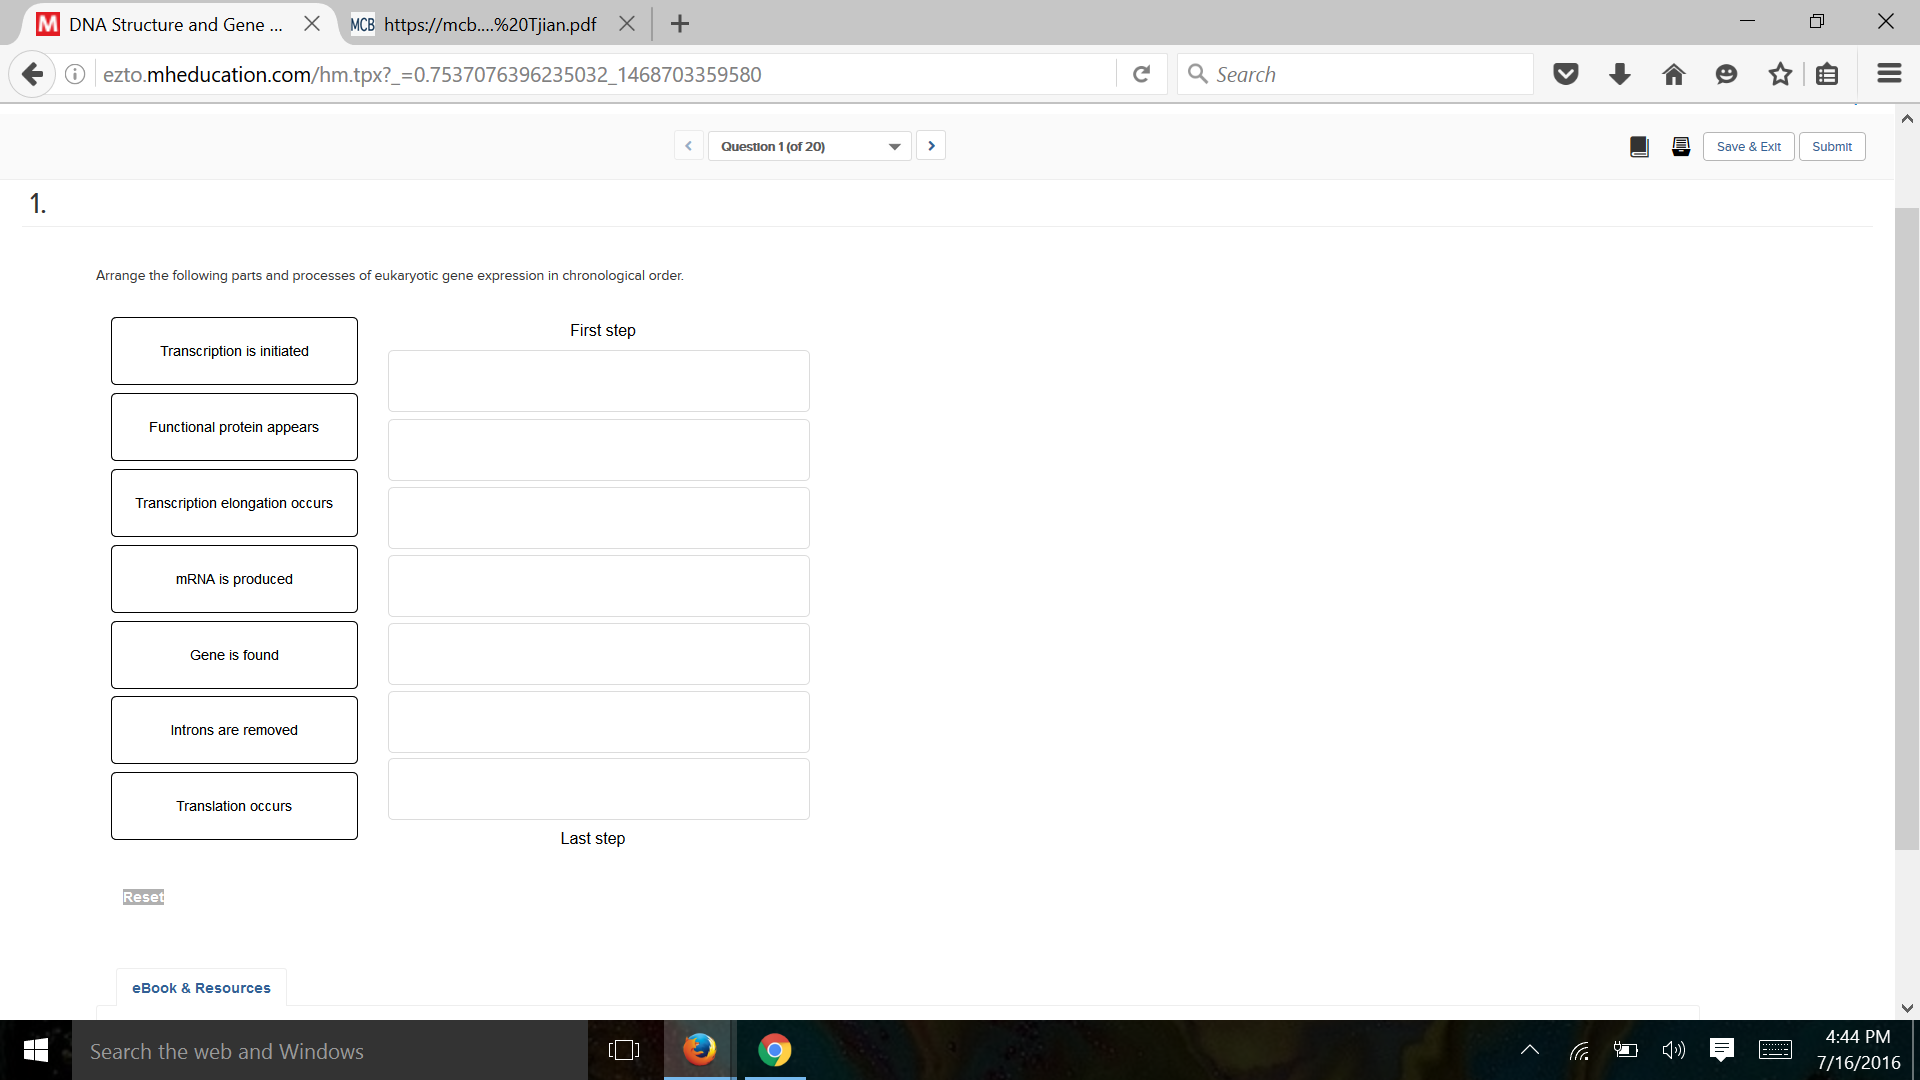This screenshot has width=1920, height=1080.
Task: Click the Pocket save icon
Action: (x=1566, y=74)
